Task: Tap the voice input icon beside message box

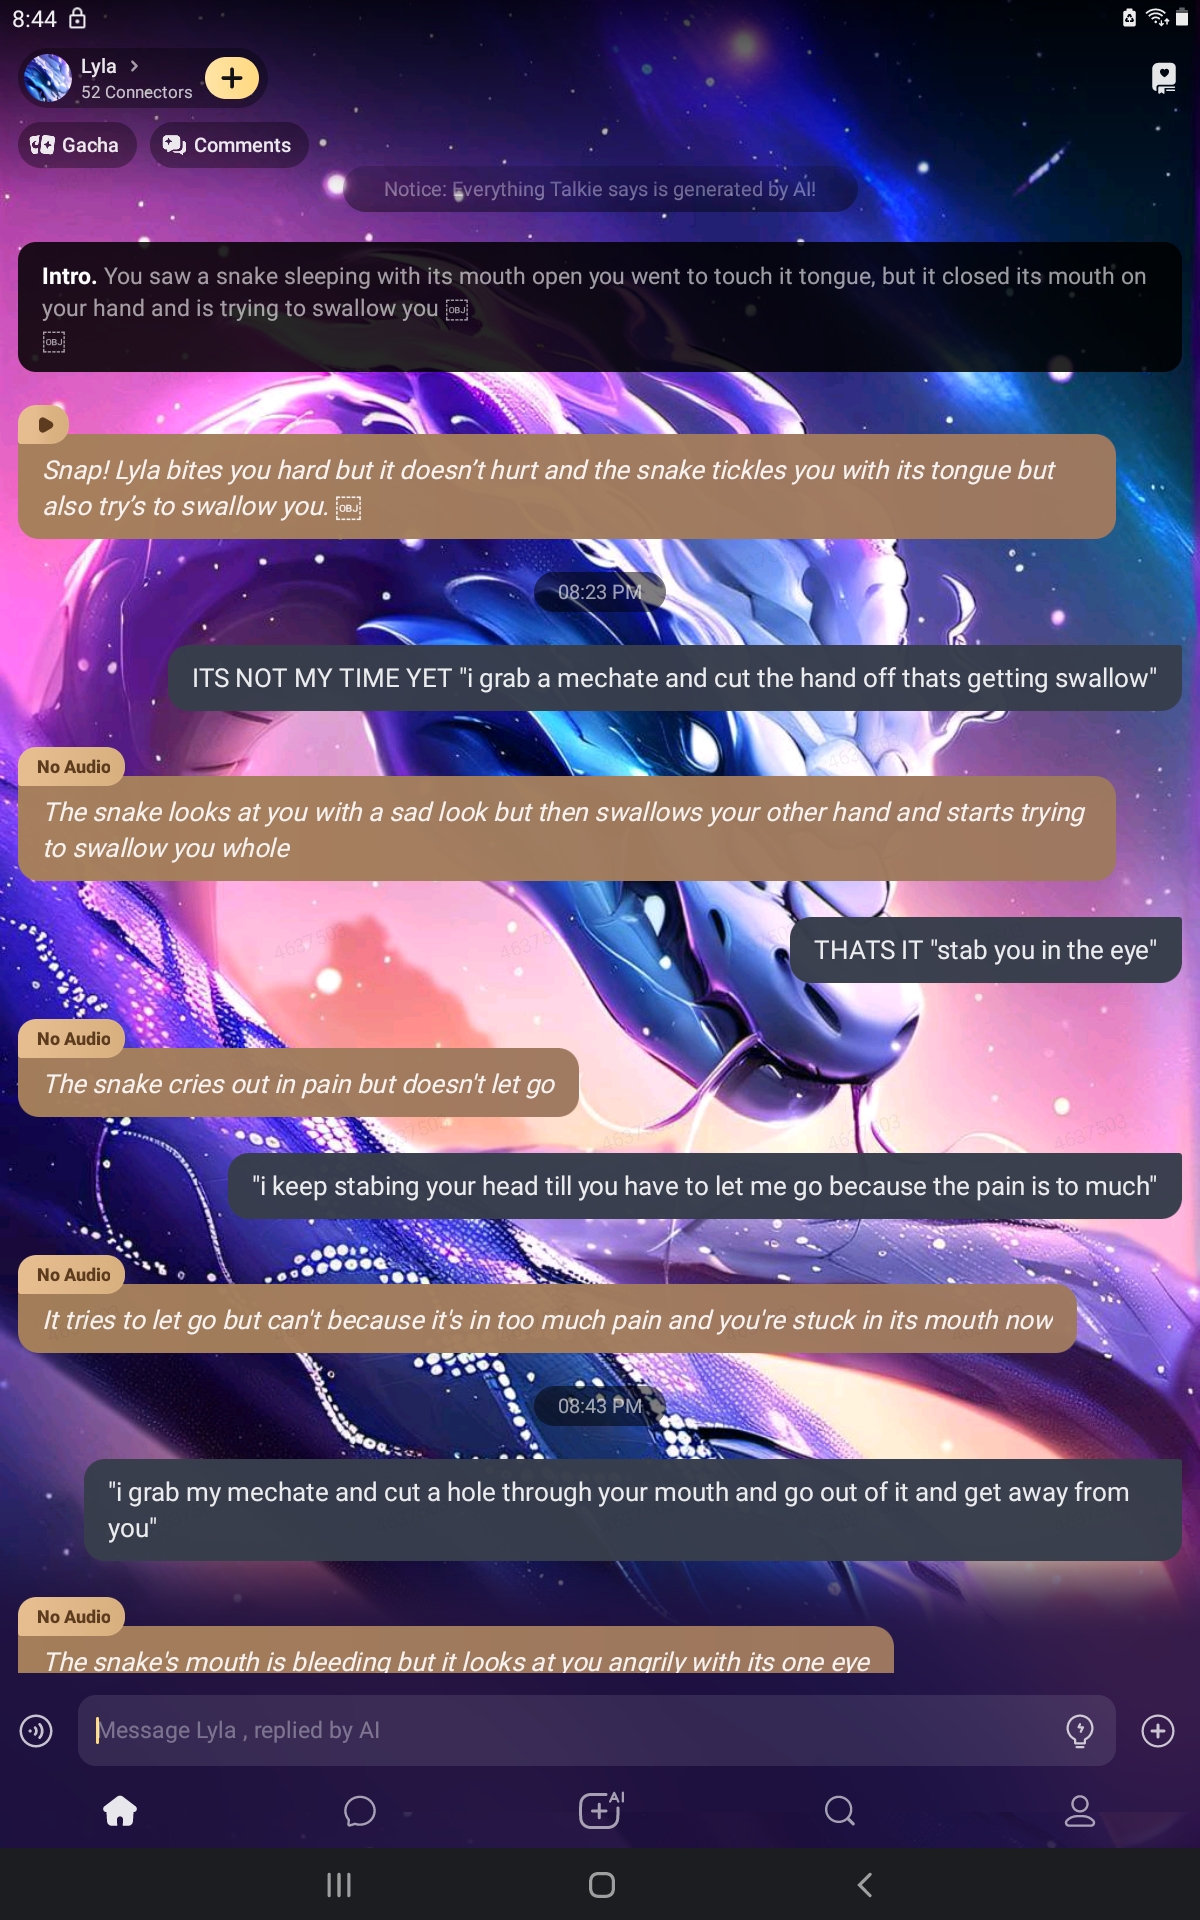Action: point(36,1730)
